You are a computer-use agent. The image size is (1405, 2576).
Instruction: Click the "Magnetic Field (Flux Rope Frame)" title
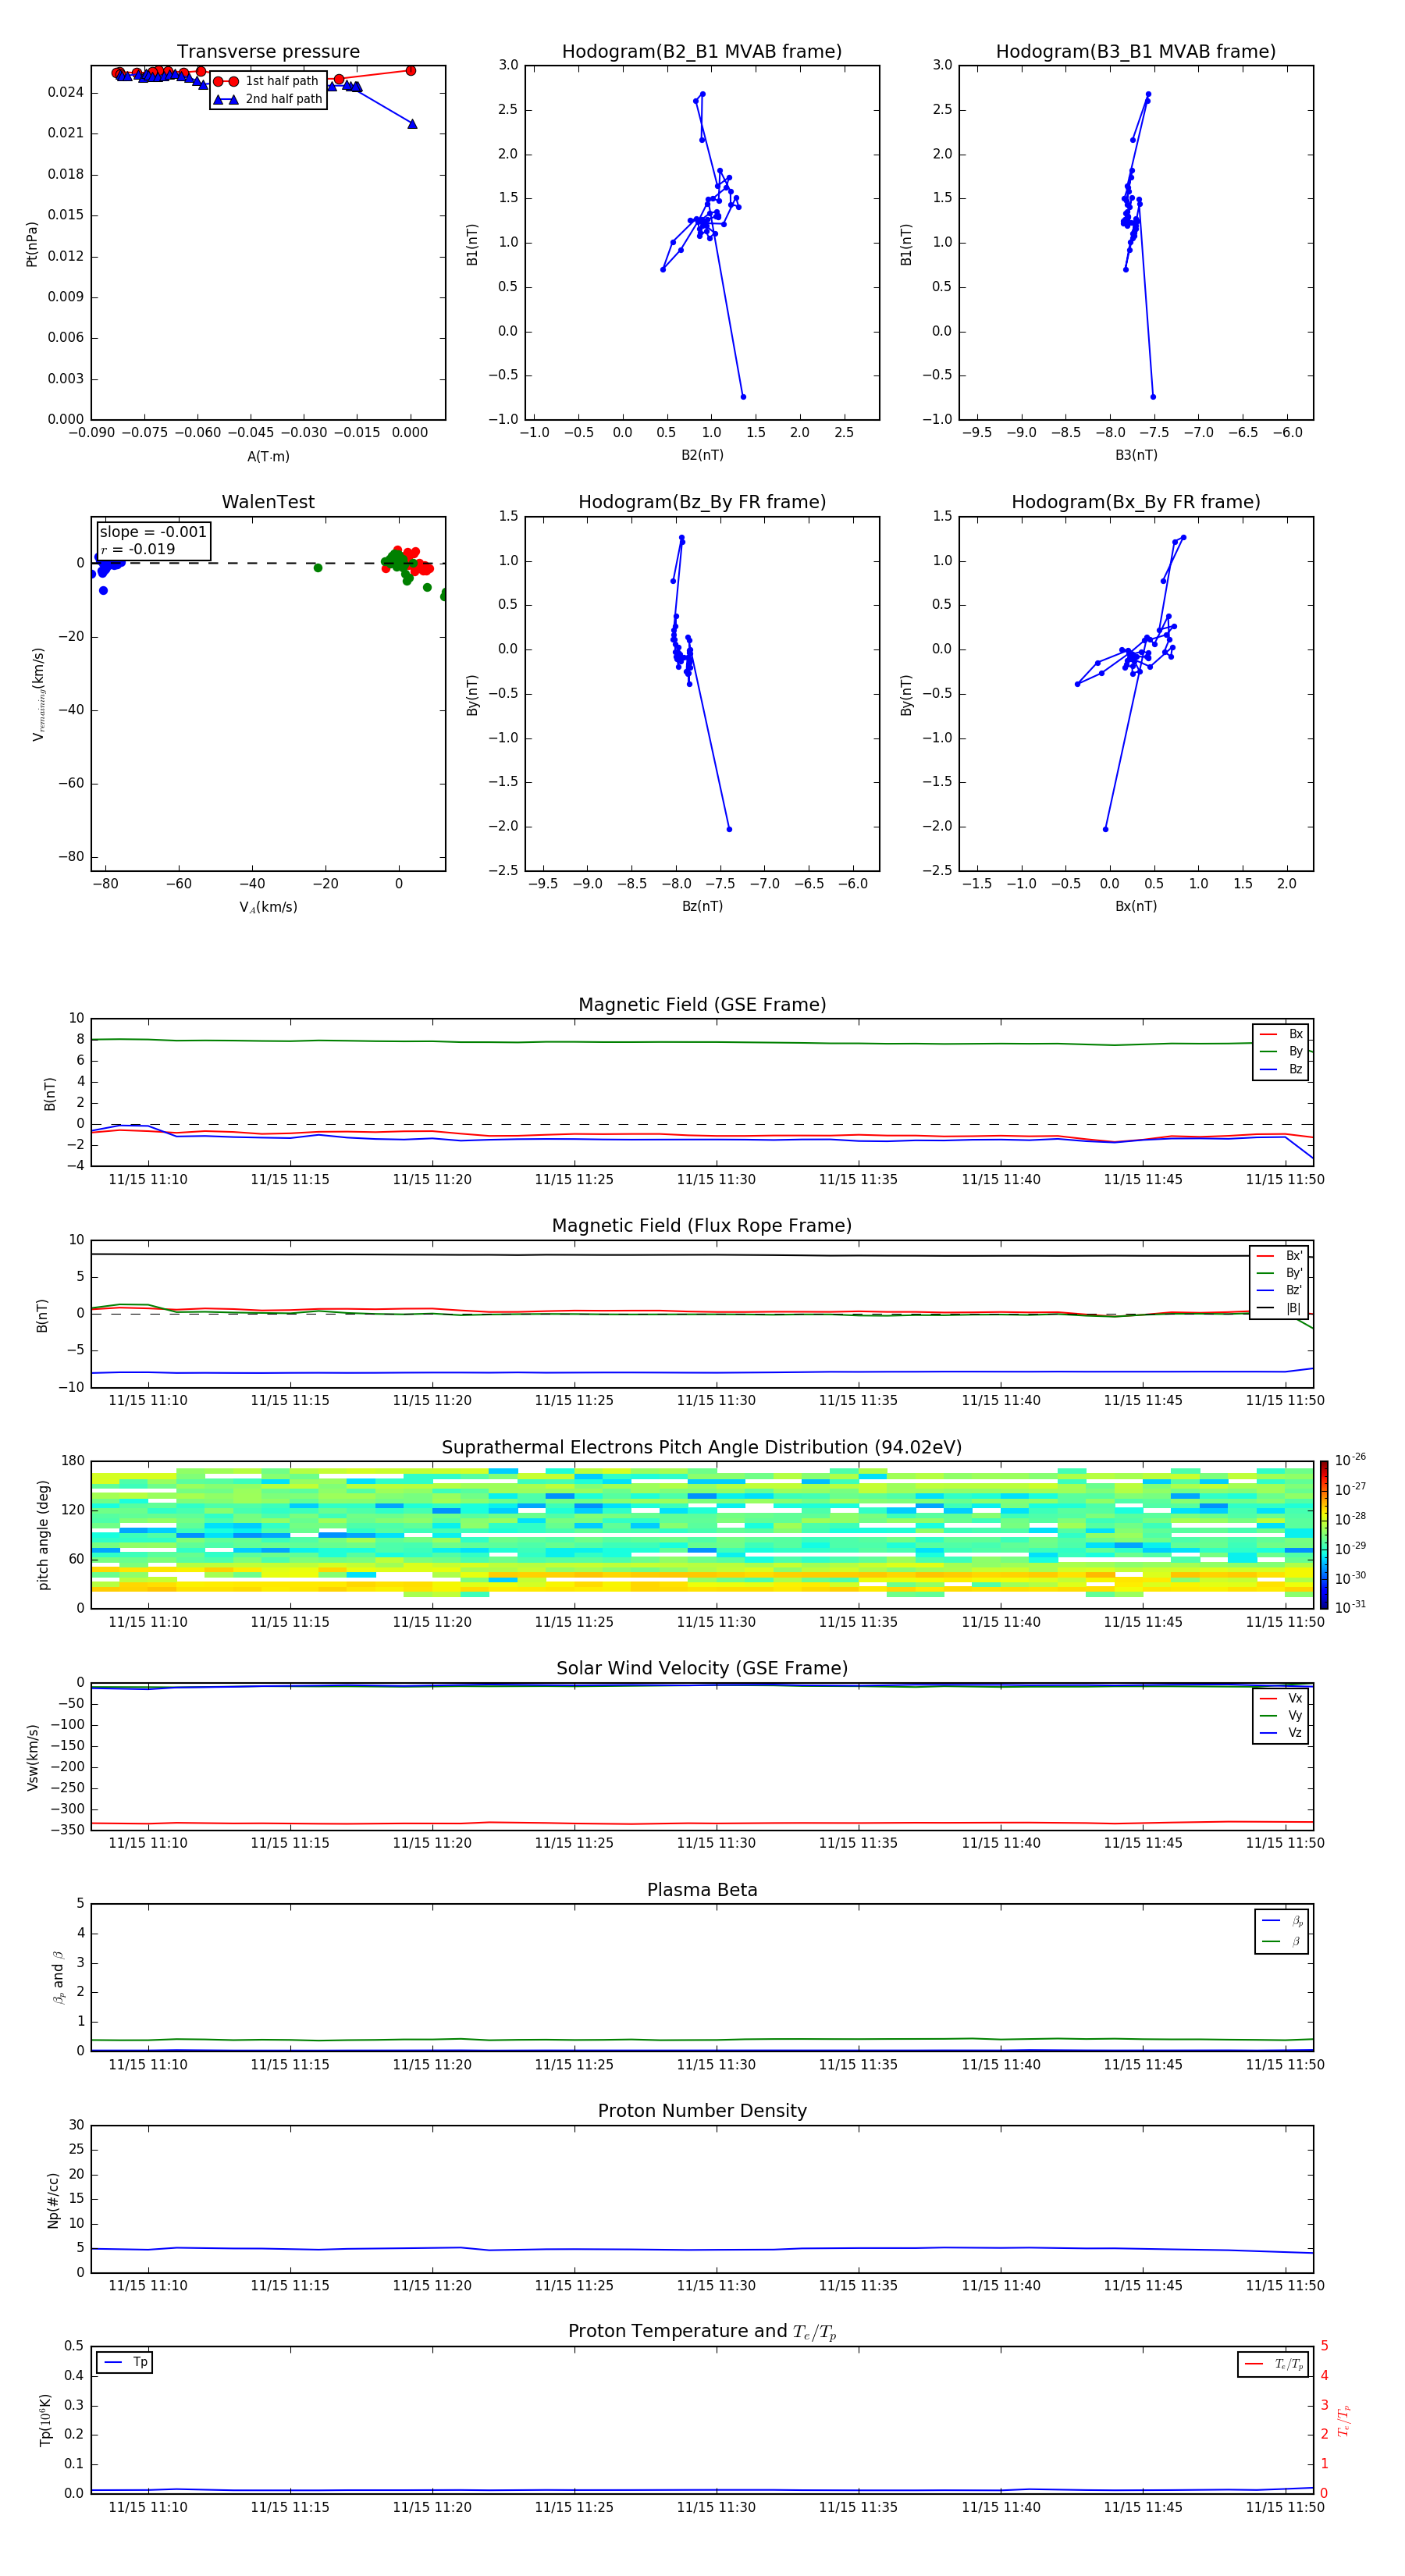pos(702,1225)
